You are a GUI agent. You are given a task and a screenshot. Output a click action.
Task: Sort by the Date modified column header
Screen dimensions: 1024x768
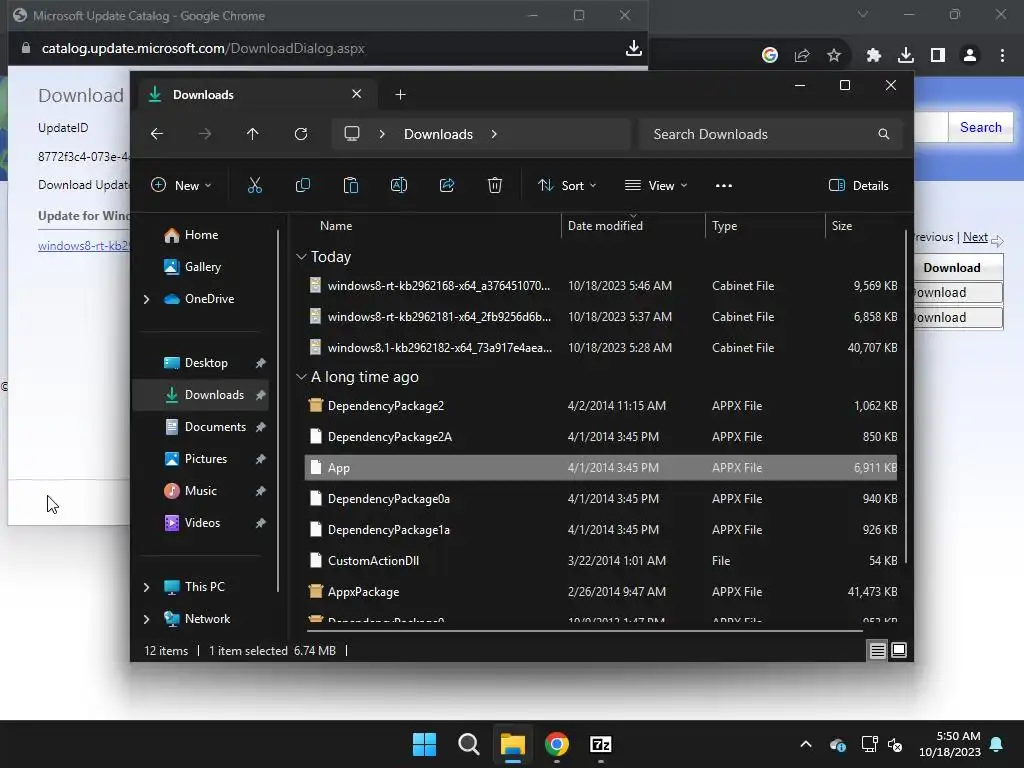pyautogui.click(x=605, y=226)
